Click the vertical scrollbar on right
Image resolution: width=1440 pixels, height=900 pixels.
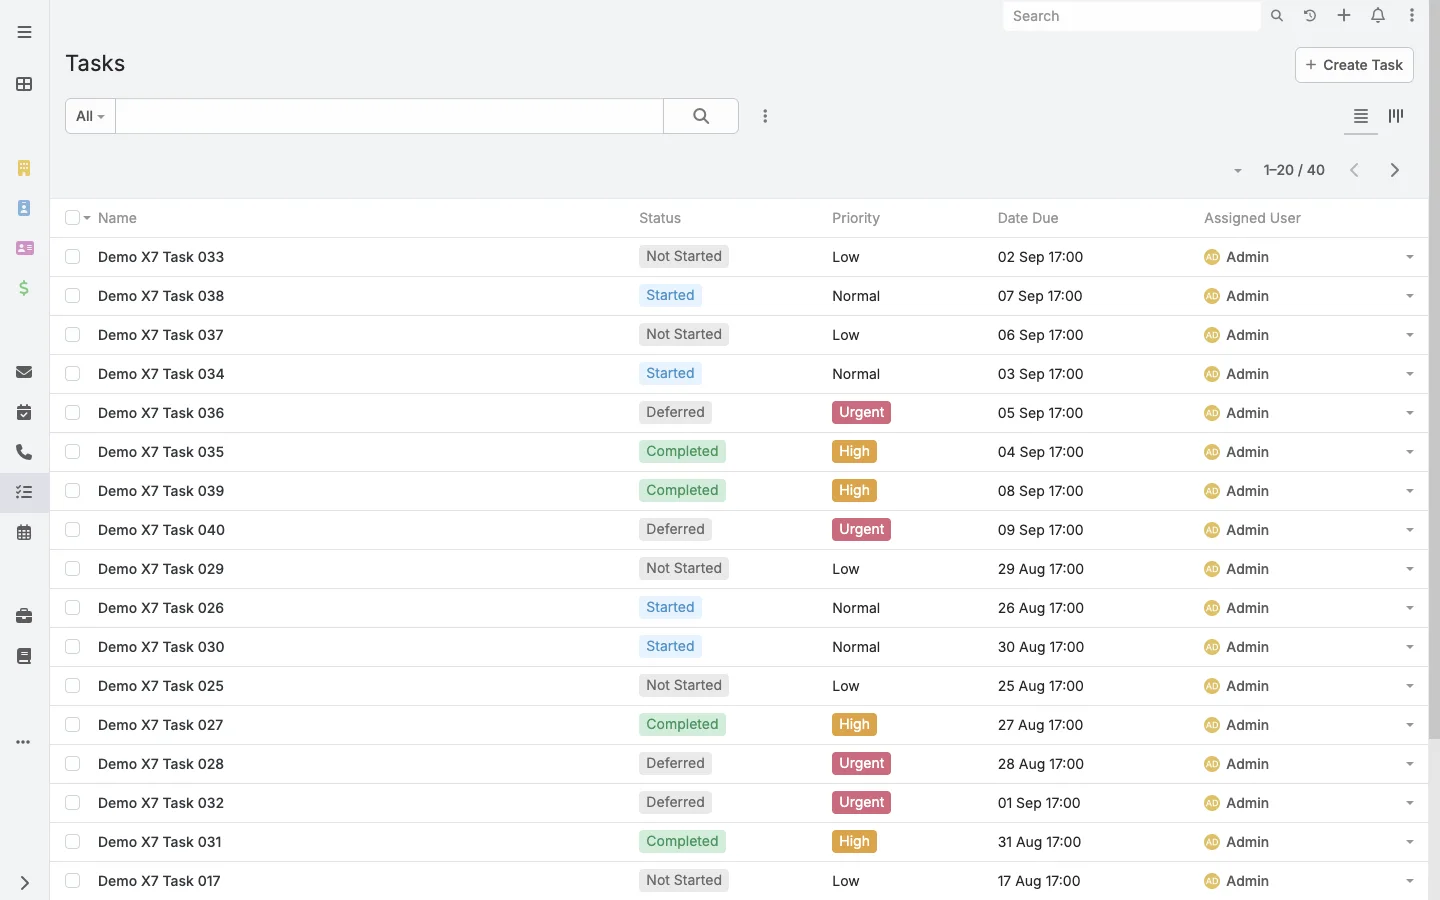click(1434, 370)
